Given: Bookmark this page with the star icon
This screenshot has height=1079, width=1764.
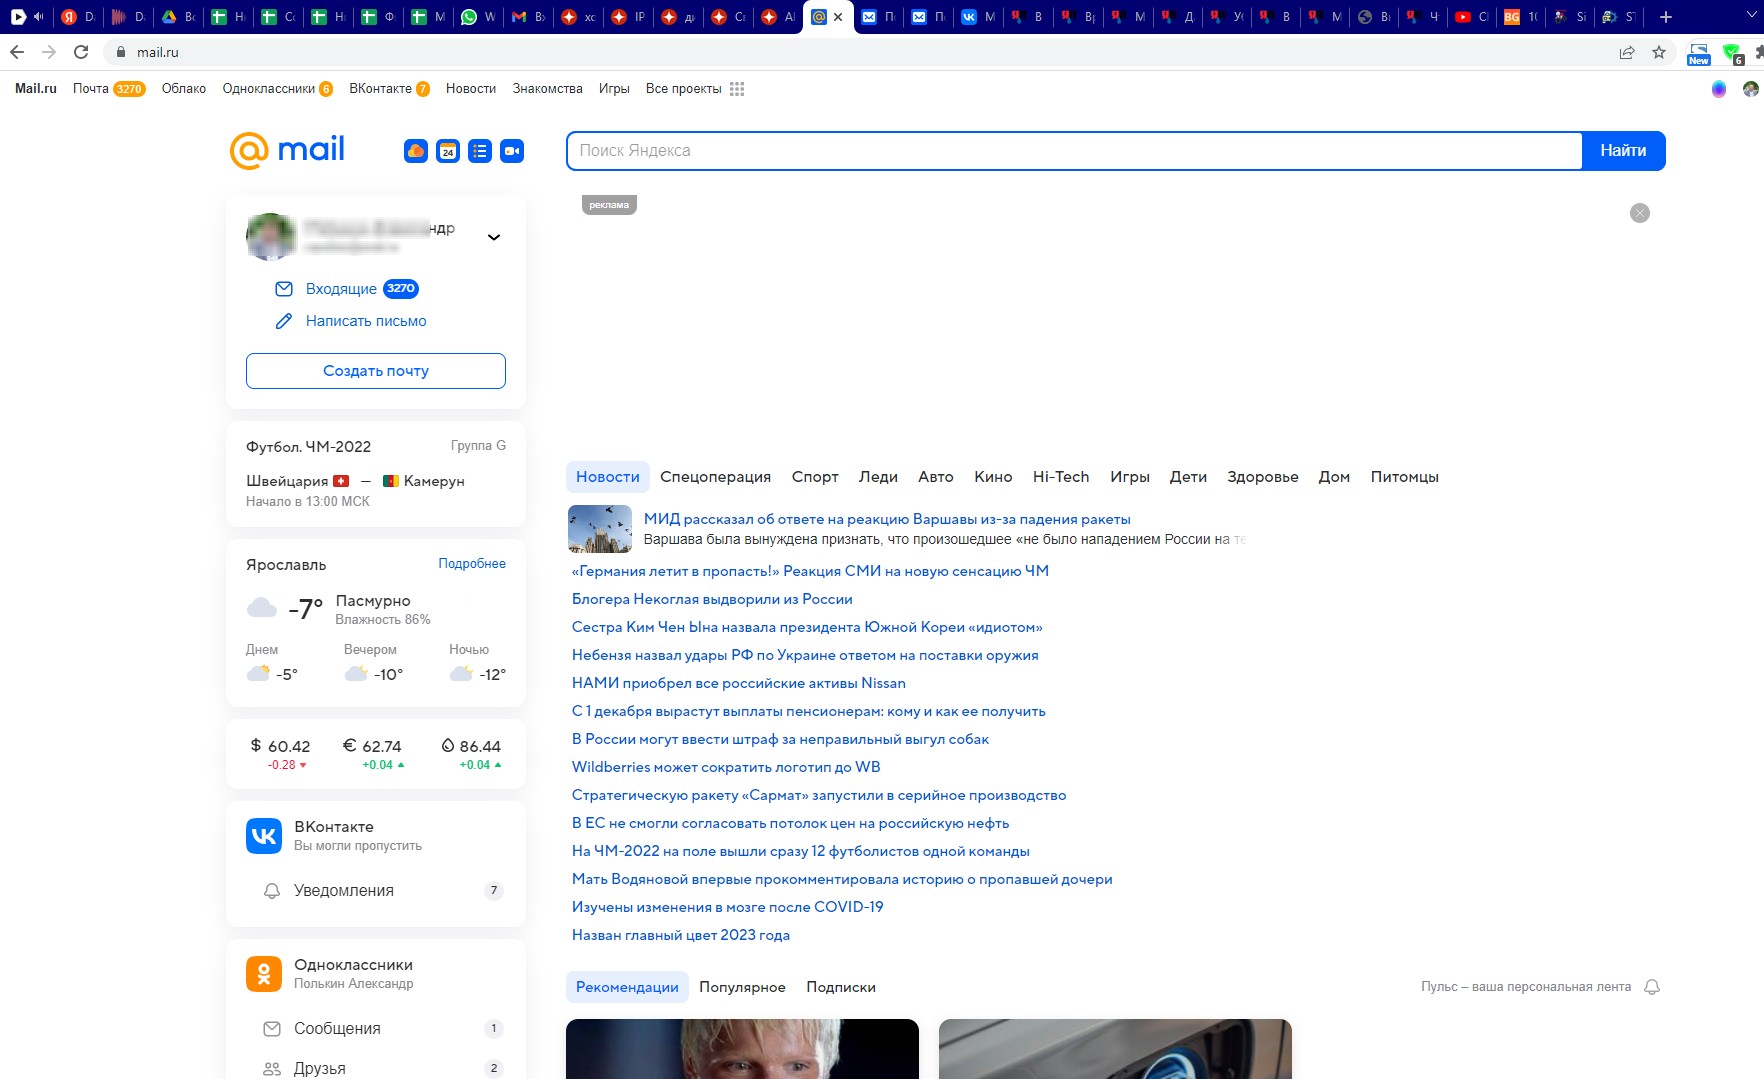Looking at the screenshot, I should coord(1659,52).
